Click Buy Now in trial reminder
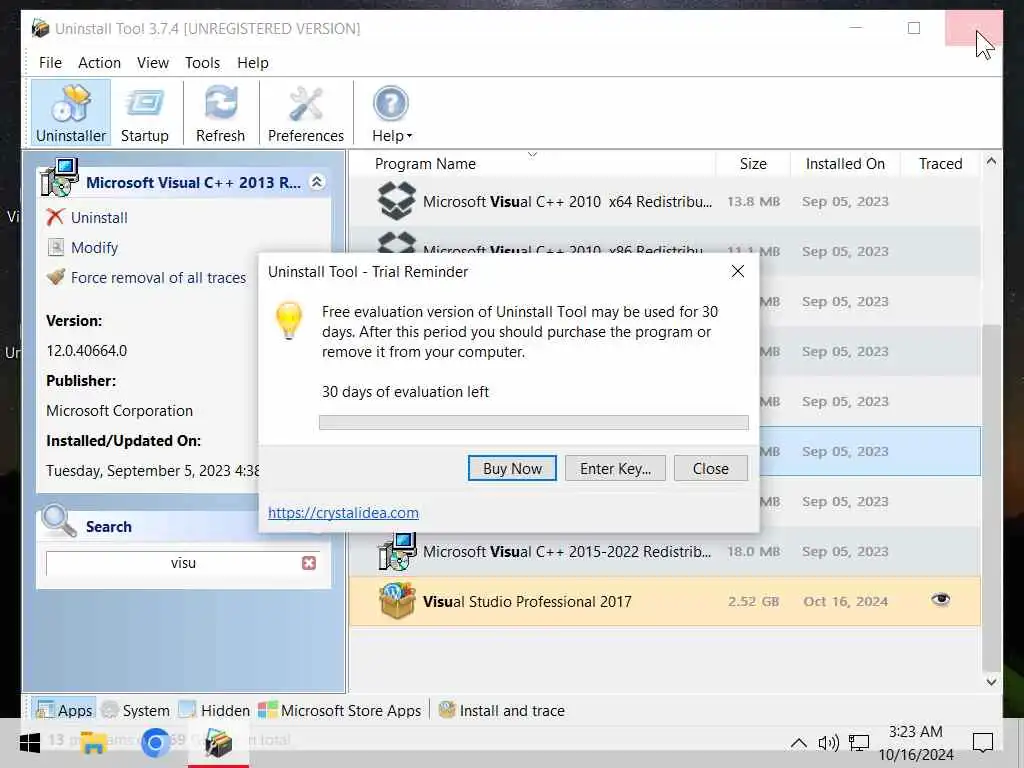 [x=512, y=468]
